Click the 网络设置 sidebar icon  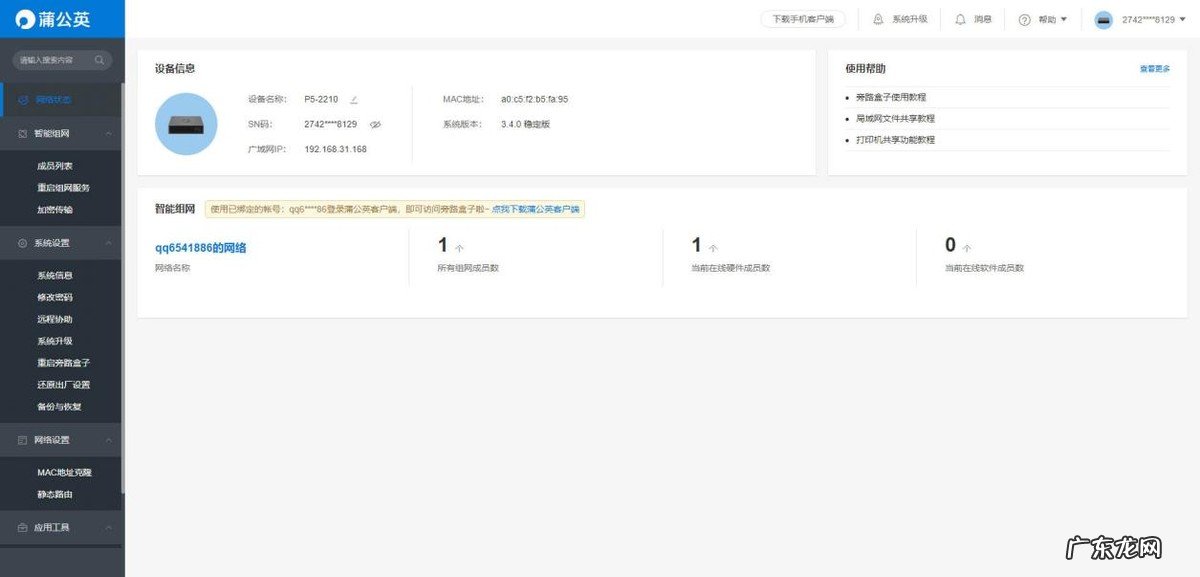(21, 439)
